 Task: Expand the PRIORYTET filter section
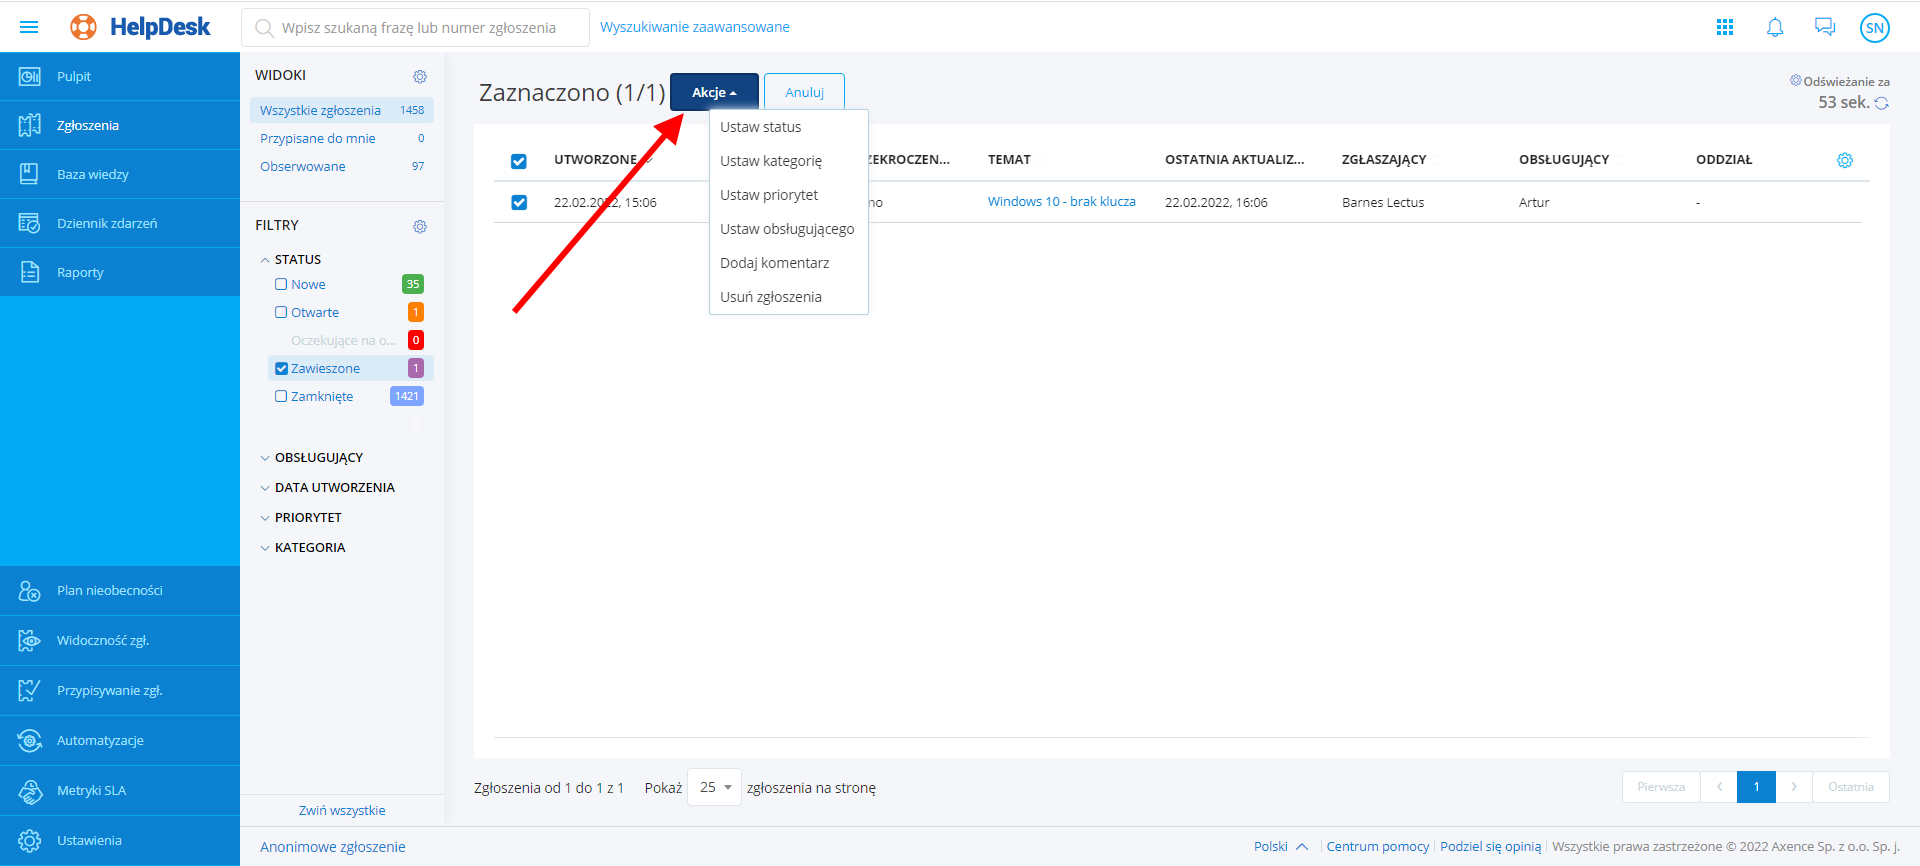(x=308, y=518)
